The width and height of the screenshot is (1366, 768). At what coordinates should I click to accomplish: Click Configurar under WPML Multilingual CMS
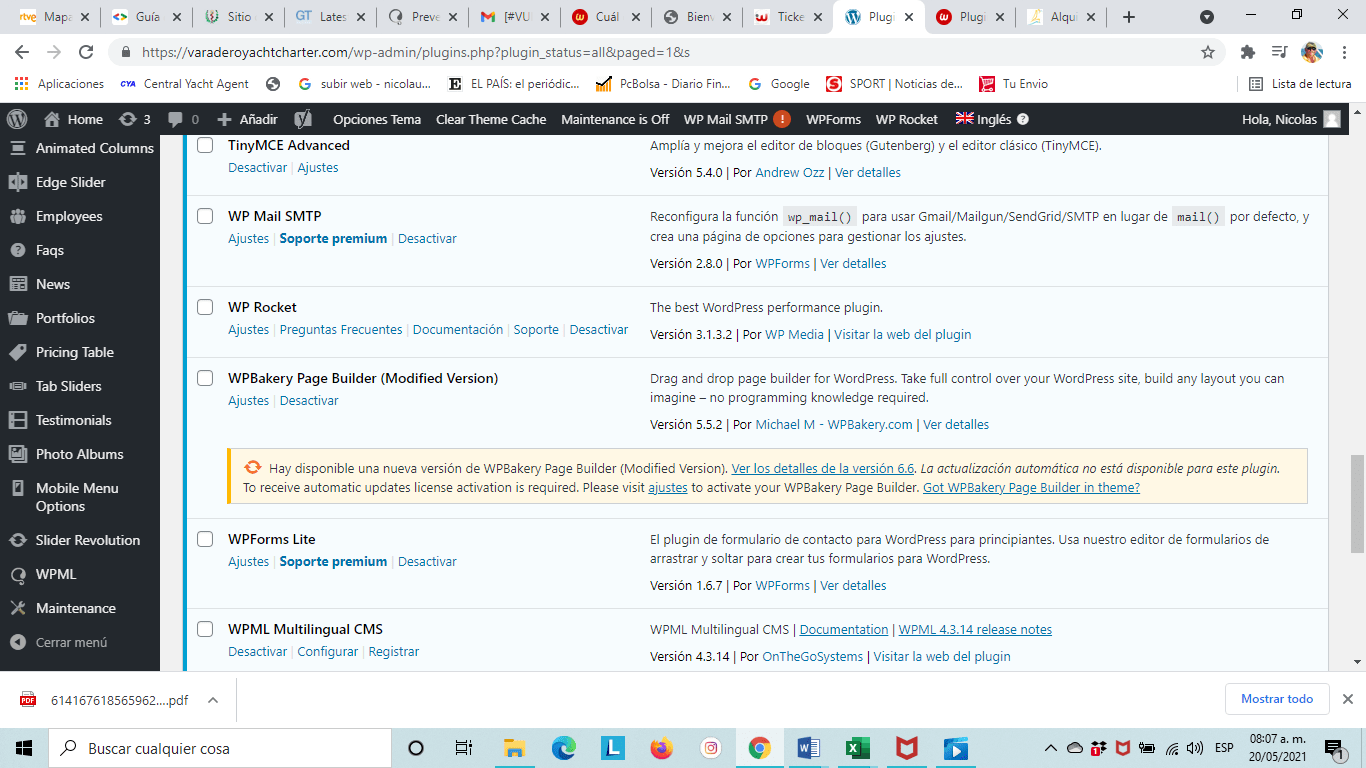[327, 651]
